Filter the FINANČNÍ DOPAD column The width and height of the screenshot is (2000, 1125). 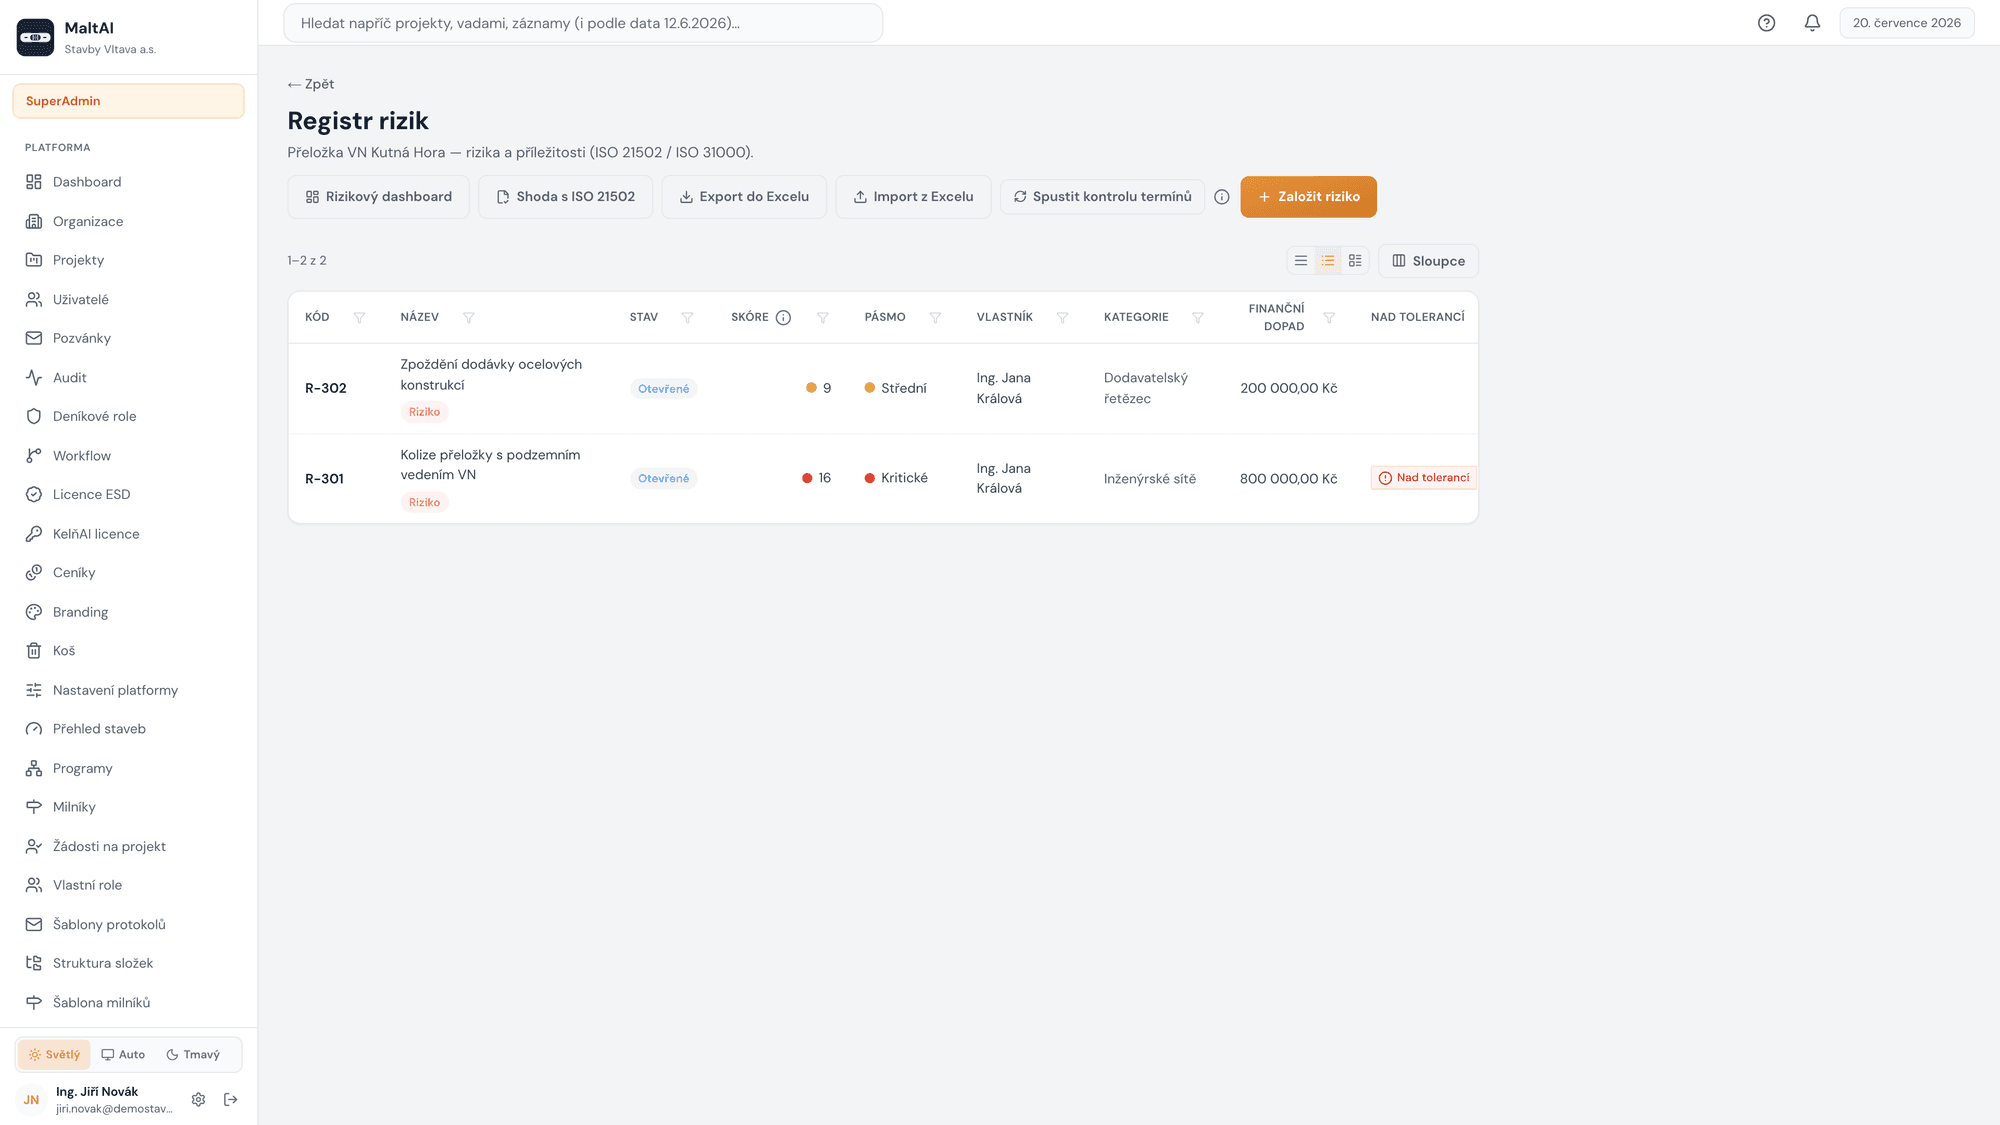(x=1329, y=318)
